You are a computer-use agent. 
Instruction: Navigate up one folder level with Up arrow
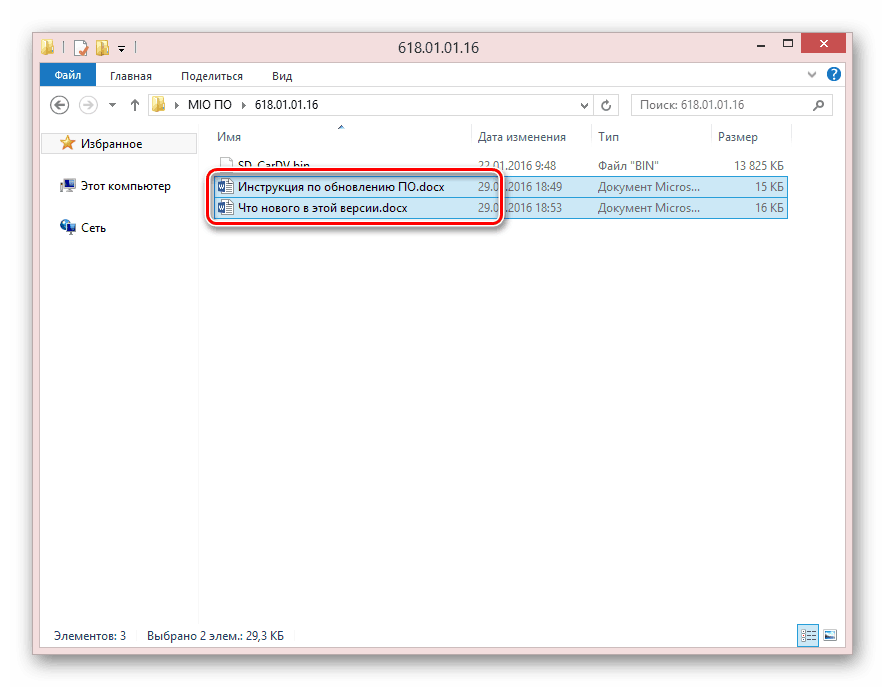click(x=133, y=105)
